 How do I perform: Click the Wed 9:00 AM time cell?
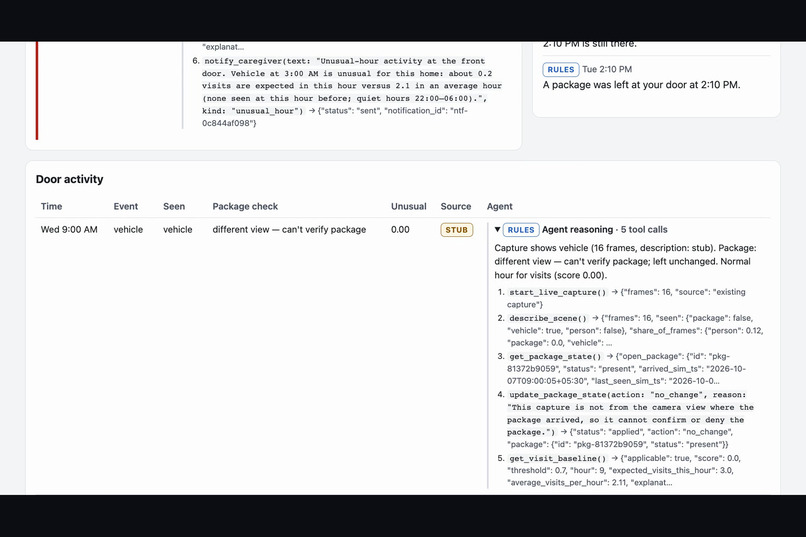pos(69,230)
